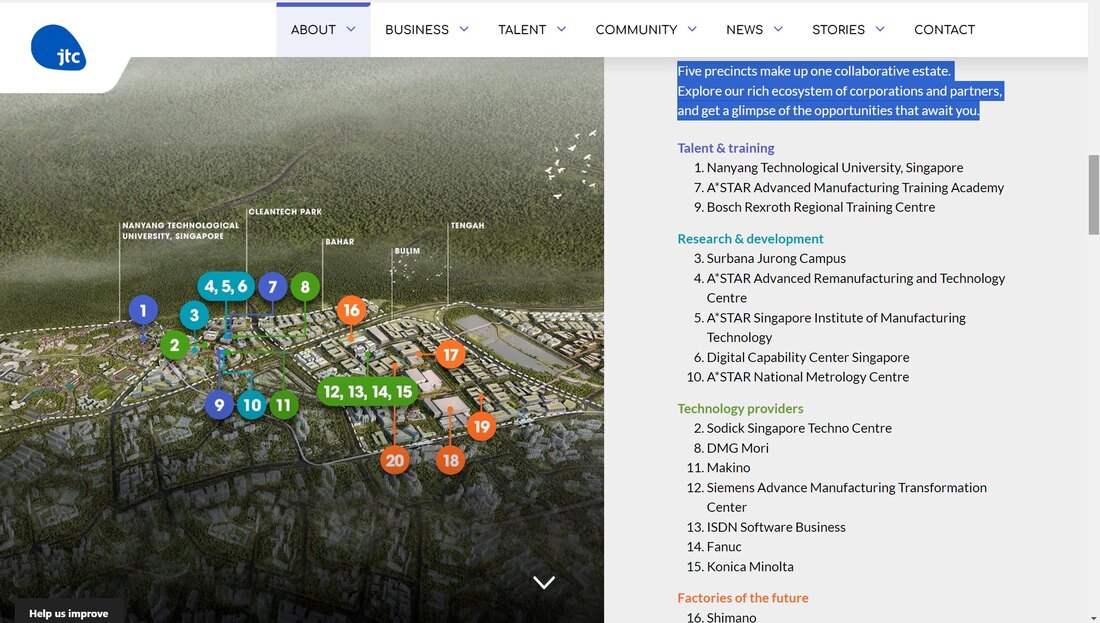Expand the NEWS menu chevron
The image size is (1100, 623).
pyautogui.click(x=778, y=29)
